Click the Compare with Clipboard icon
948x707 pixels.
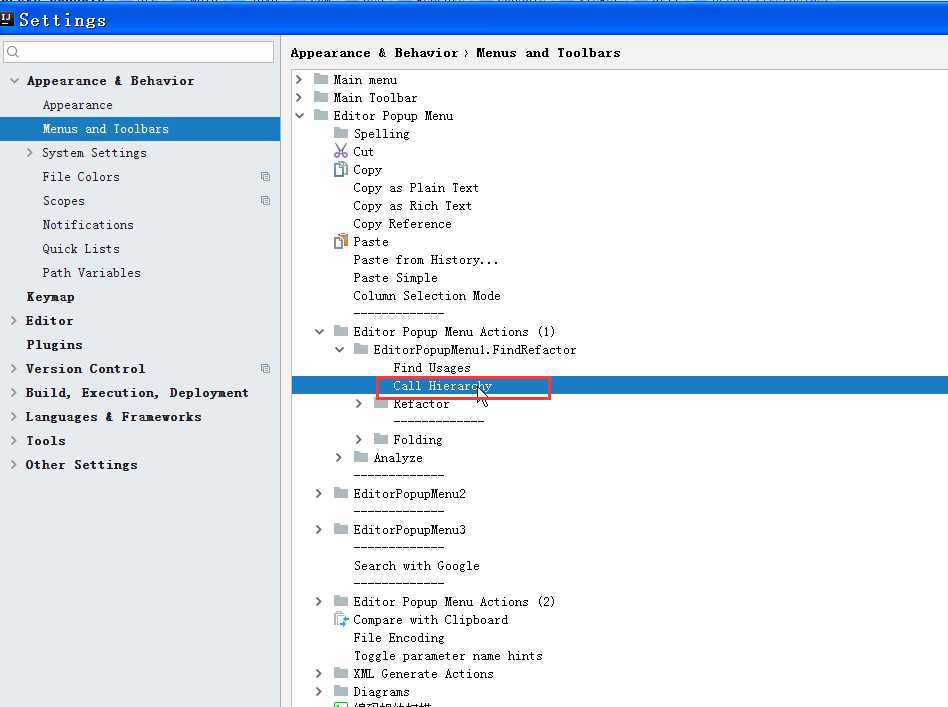pos(341,619)
